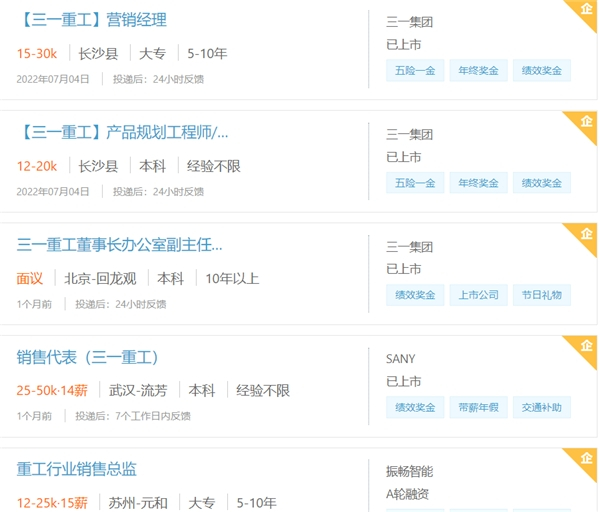Click 绩效奖金 tag in 产品规划工程师 card
Image resolution: width=600 pixels, height=512 pixels.
(x=542, y=183)
